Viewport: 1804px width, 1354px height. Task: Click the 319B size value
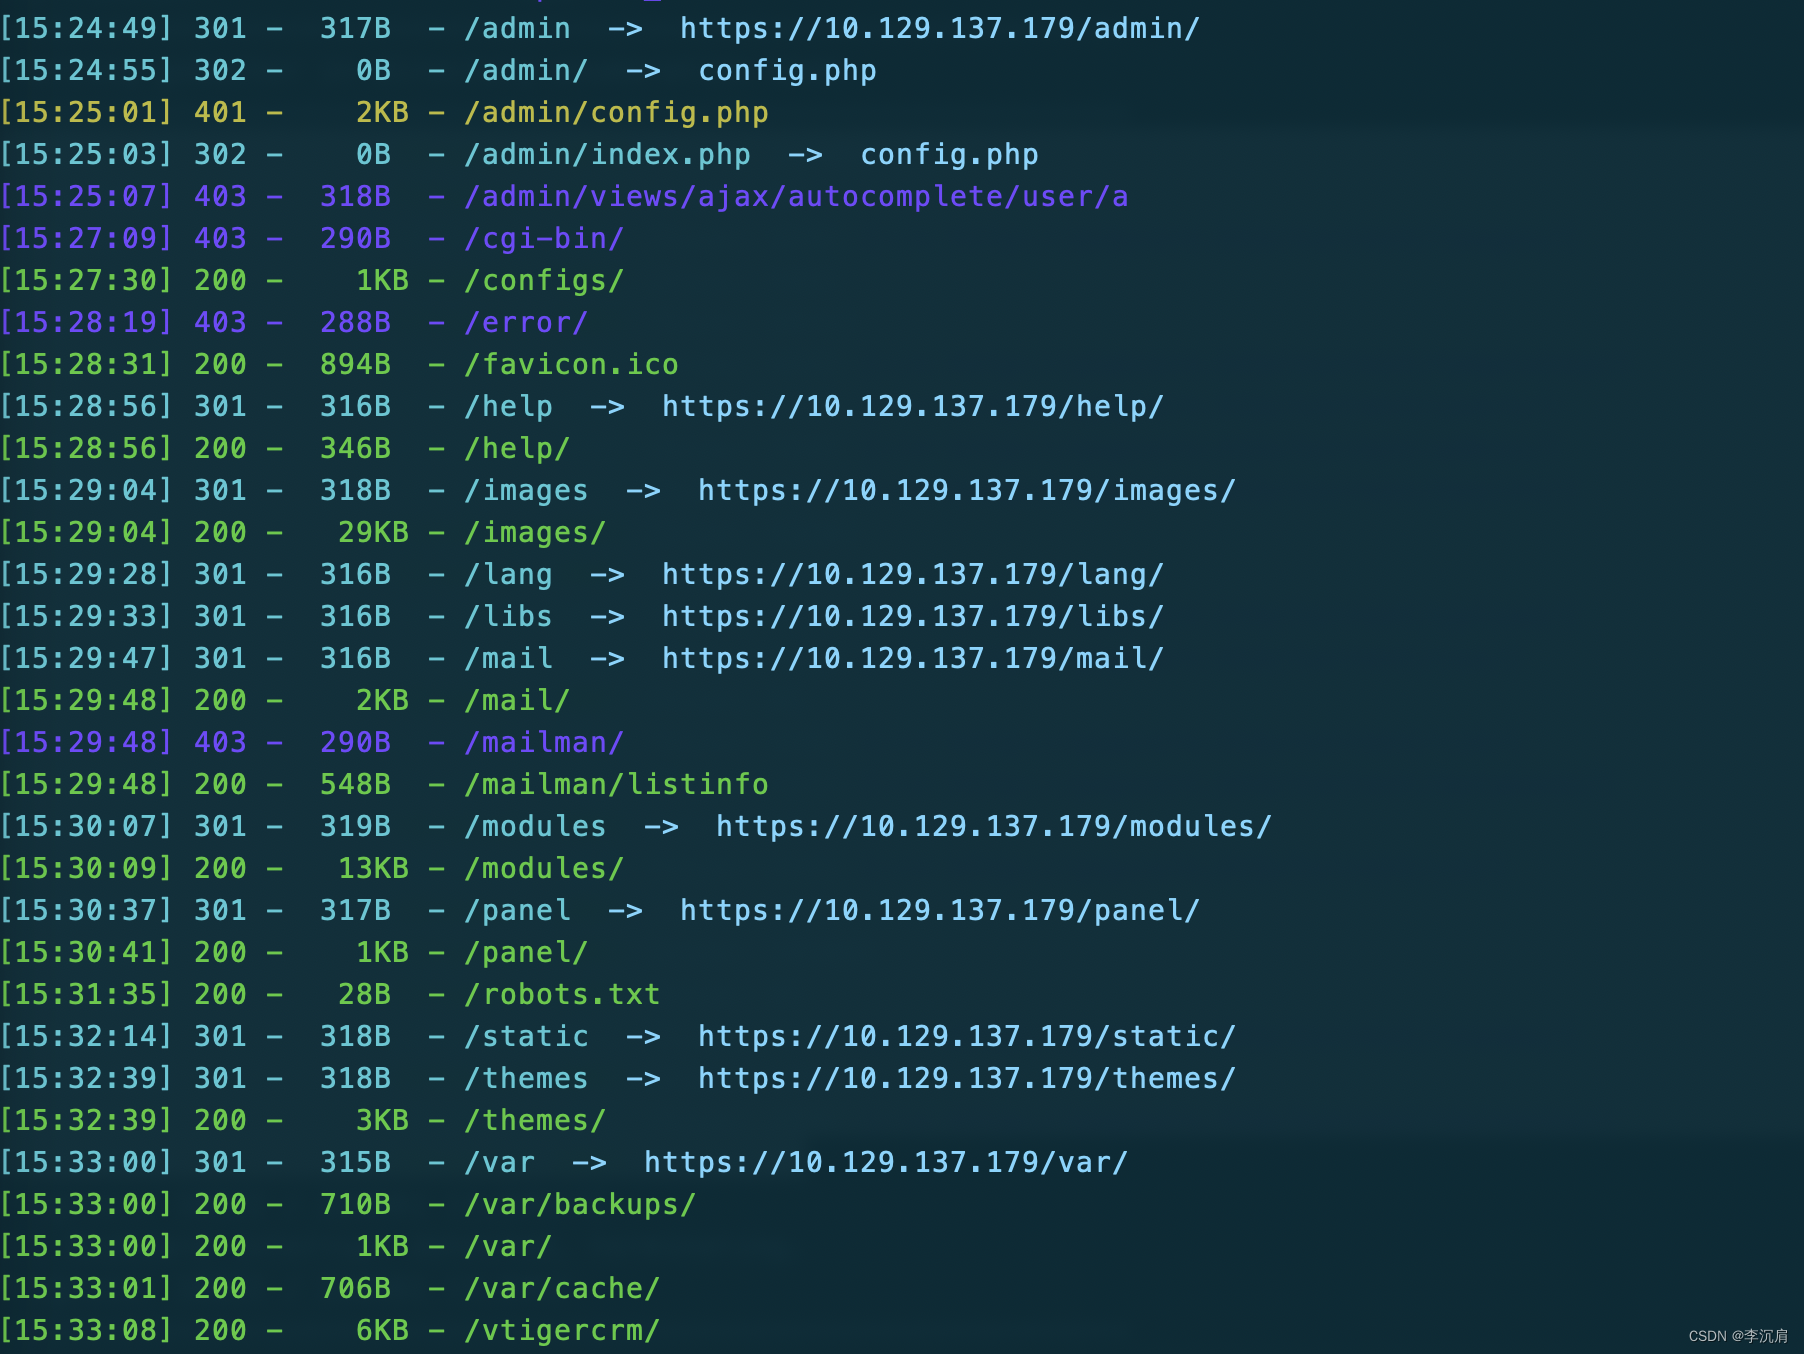[355, 826]
